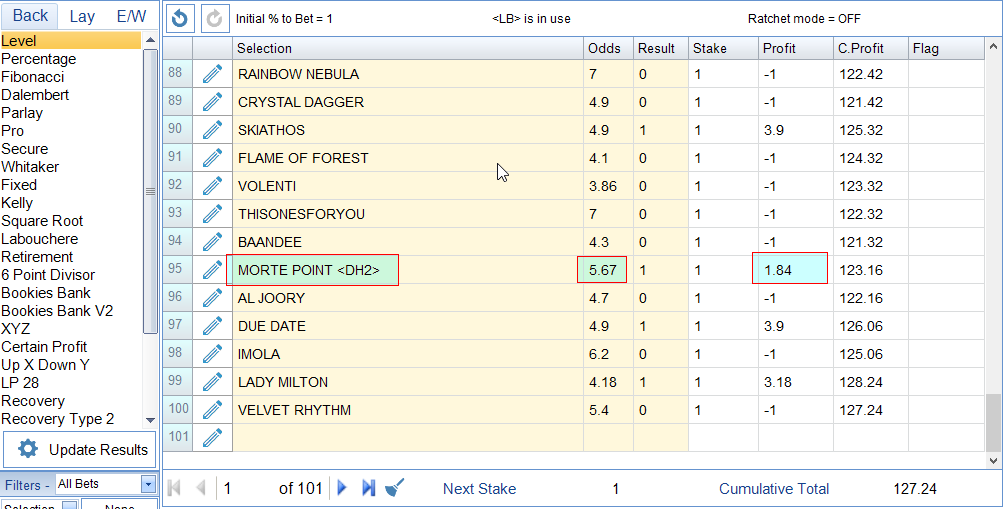This screenshot has width=1004, height=509.
Task: Click the undo arrow icon in toolbar
Action: tap(180, 18)
